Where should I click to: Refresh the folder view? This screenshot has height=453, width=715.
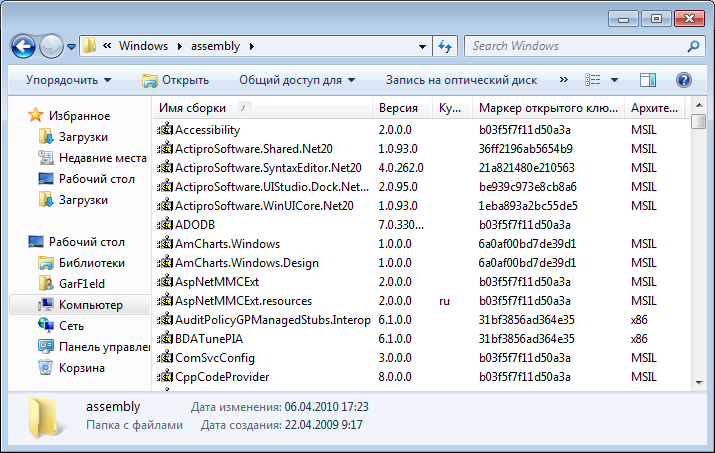click(x=445, y=46)
